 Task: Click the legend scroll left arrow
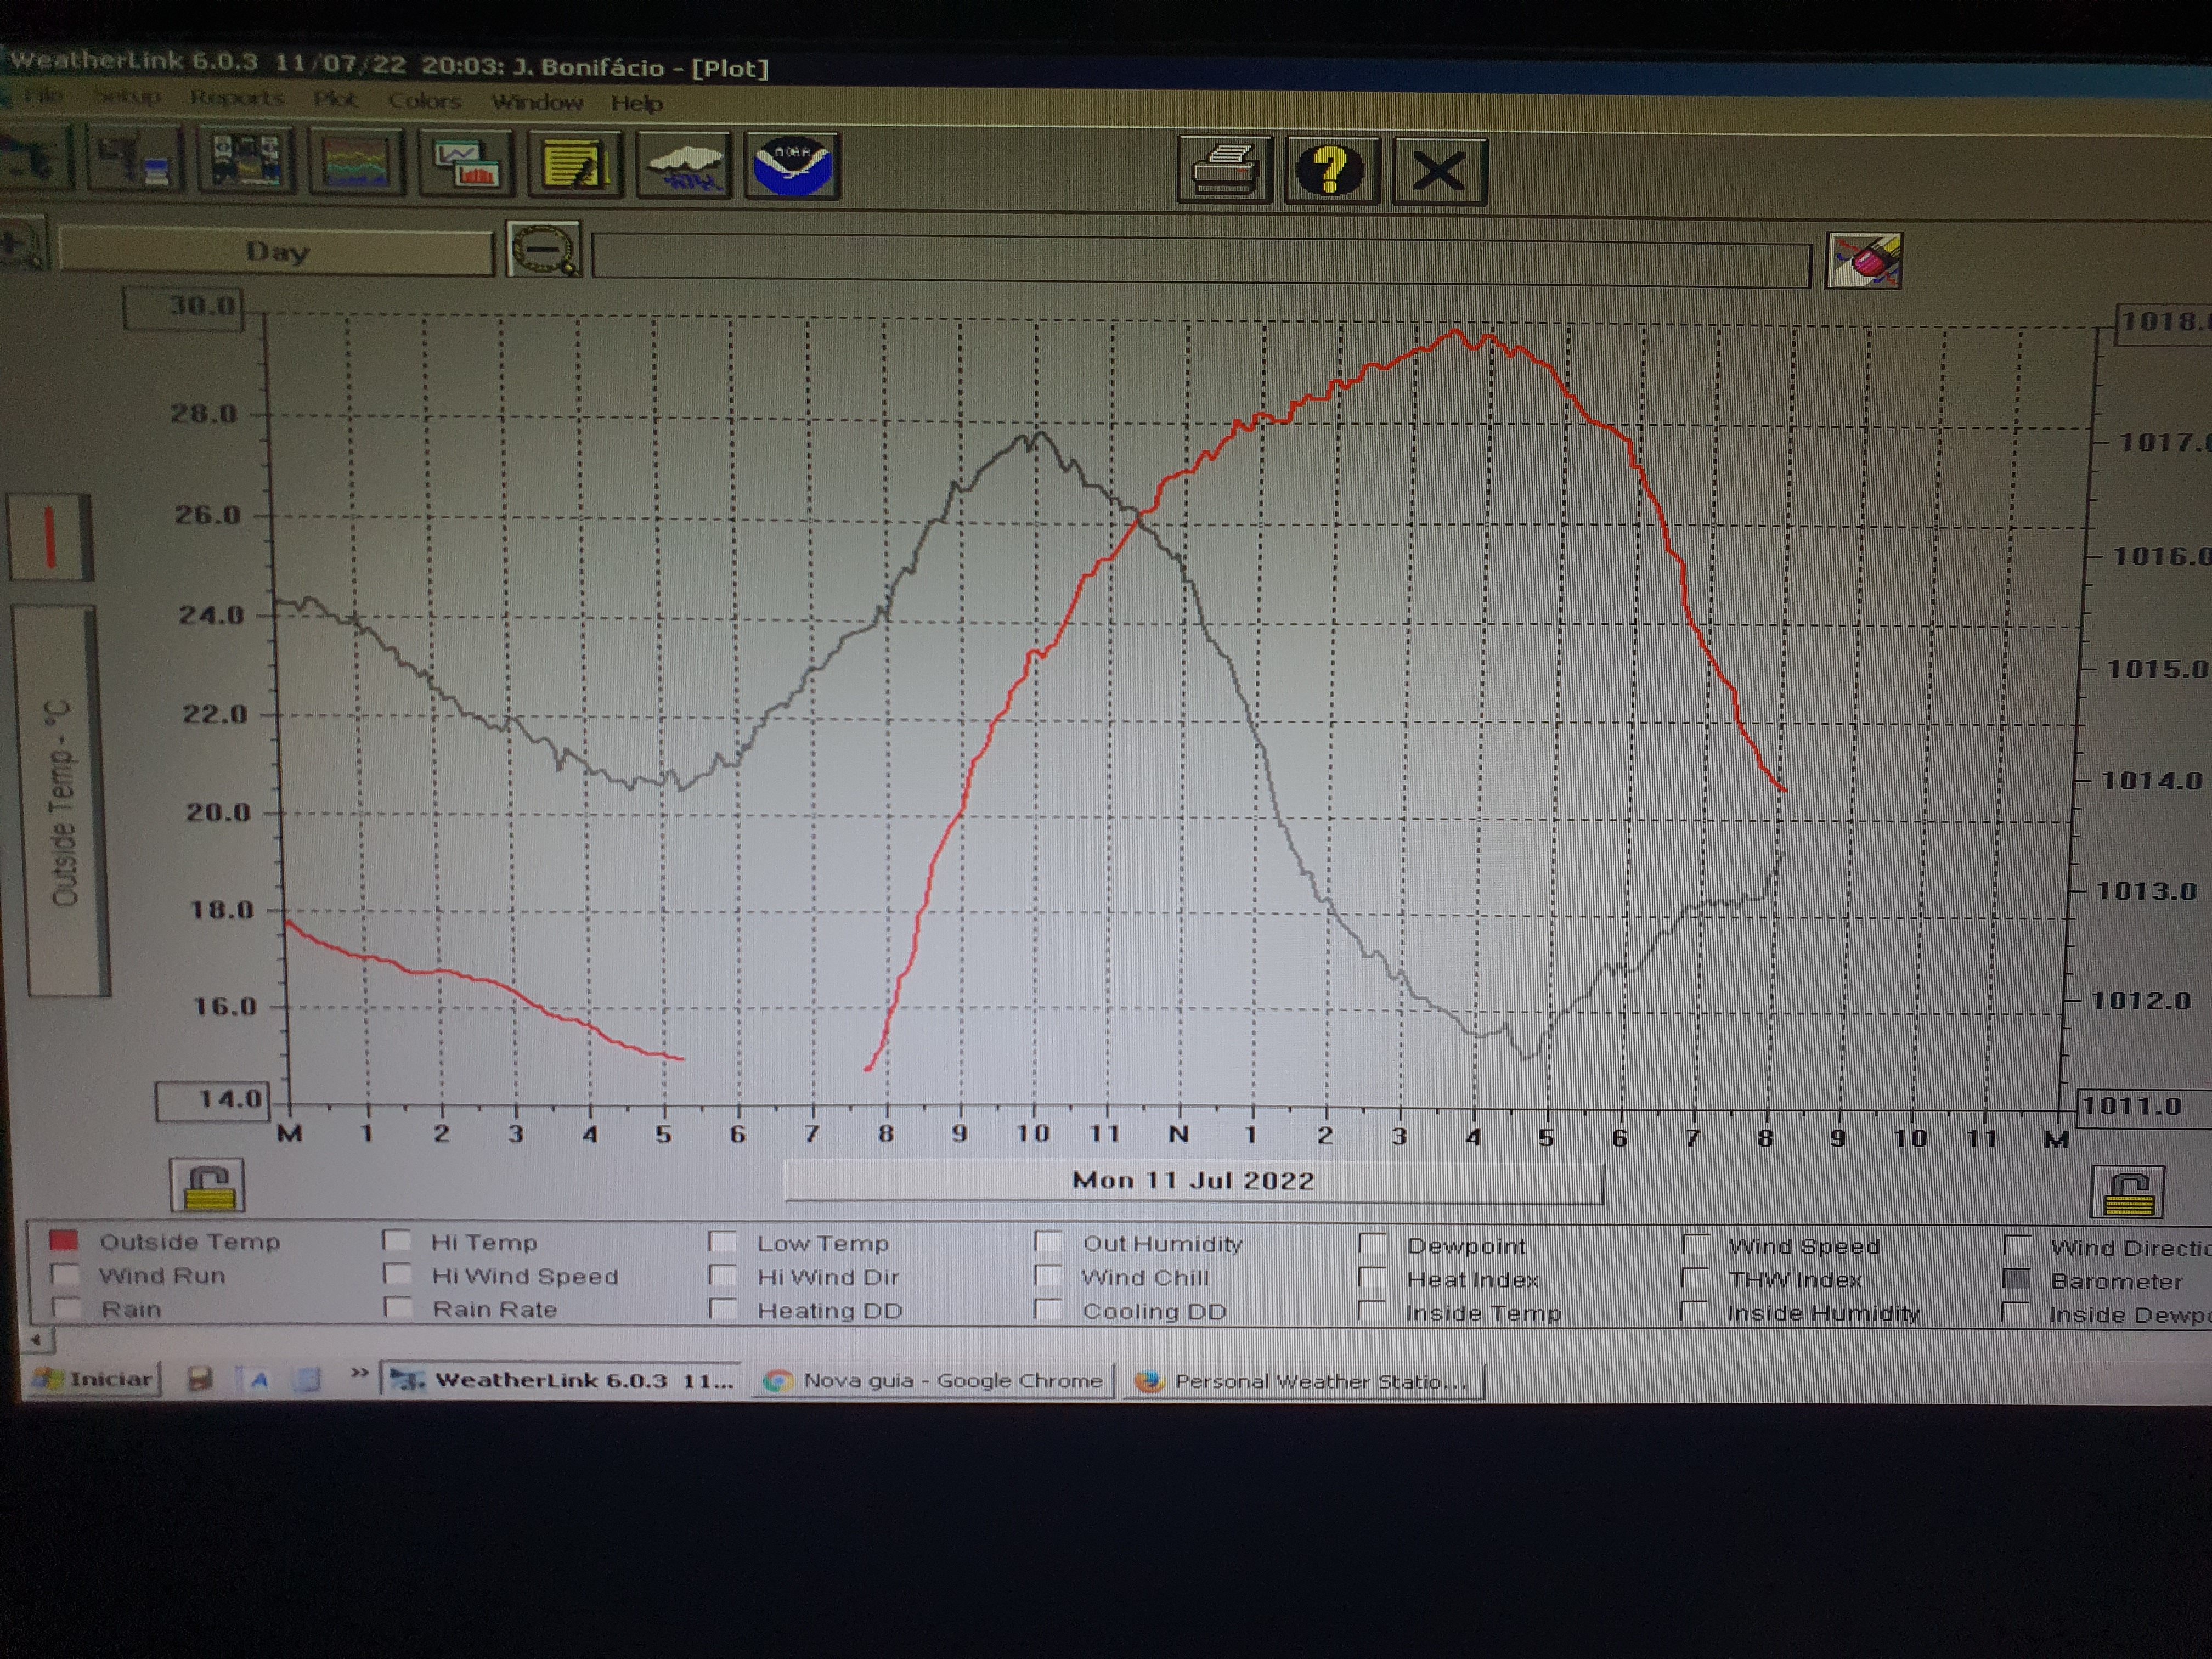(x=37, y=1339)
